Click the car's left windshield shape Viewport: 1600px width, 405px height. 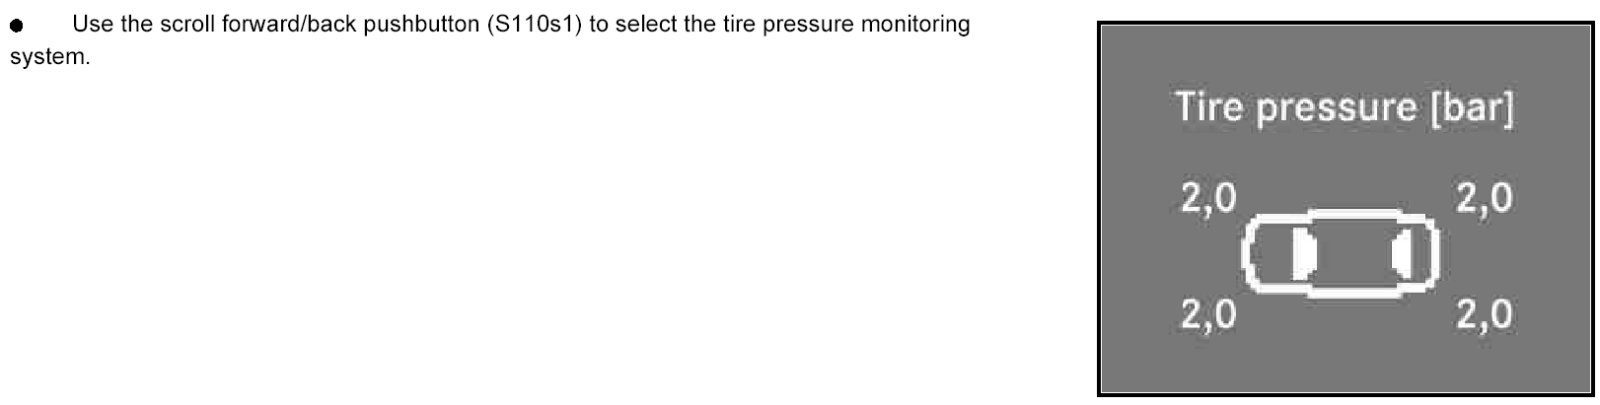point(1300,254)
